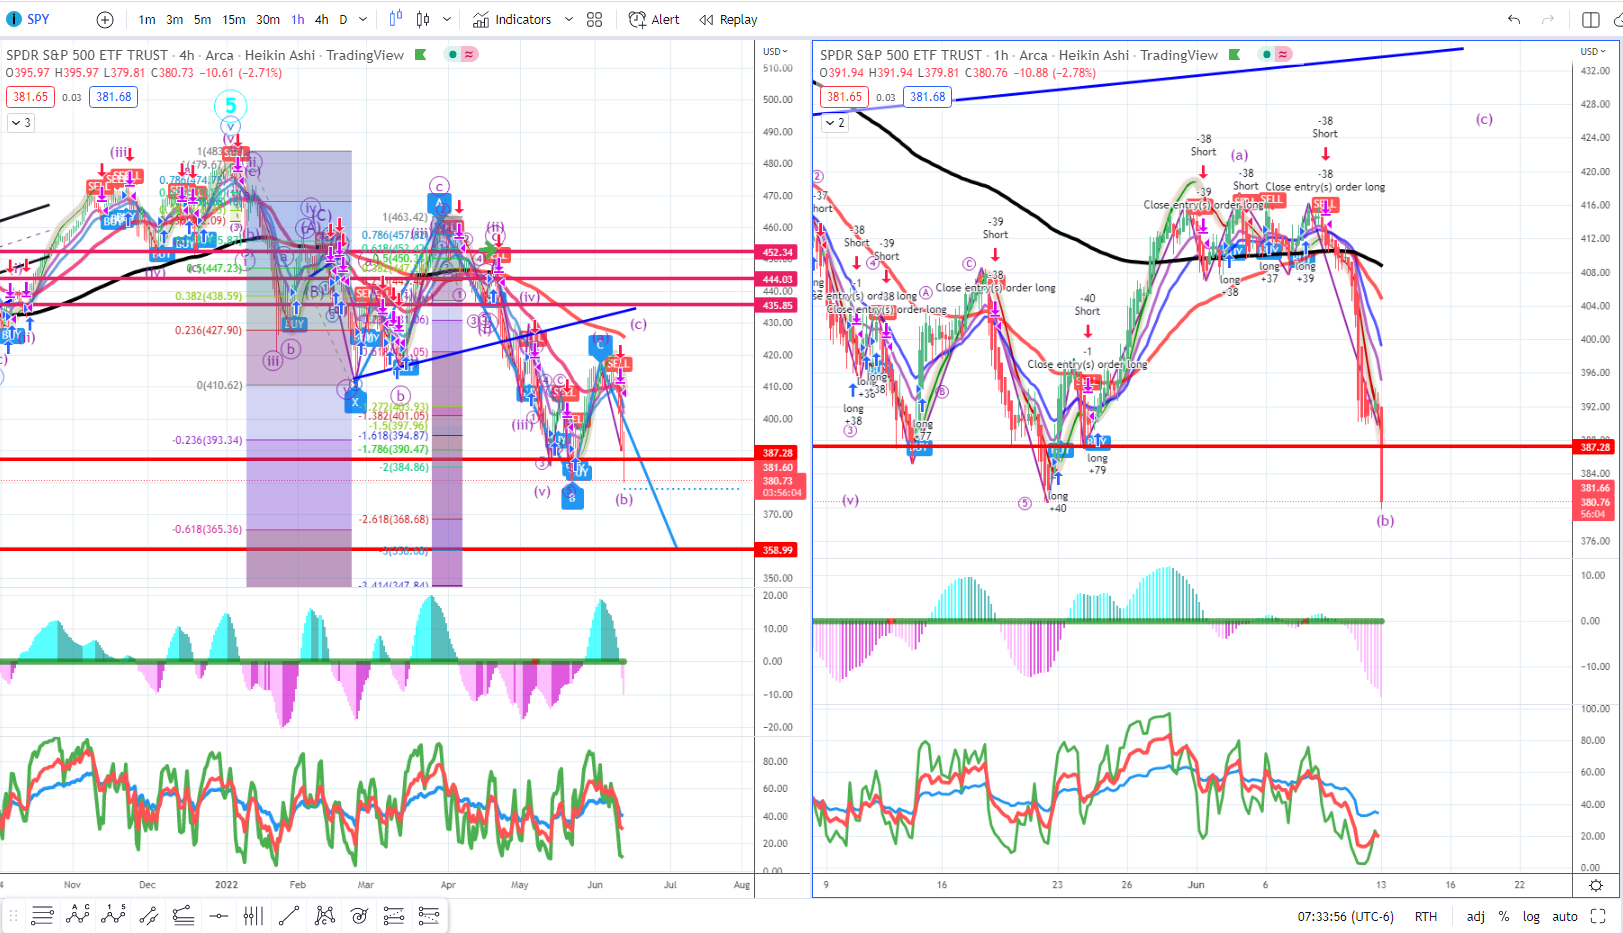Select the Fib spiral tool

(359, 915)
